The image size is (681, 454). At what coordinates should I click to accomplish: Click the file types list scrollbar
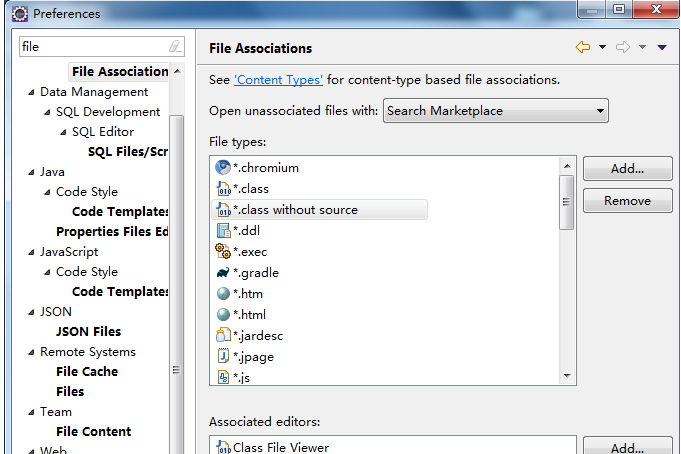coord(567,200)
